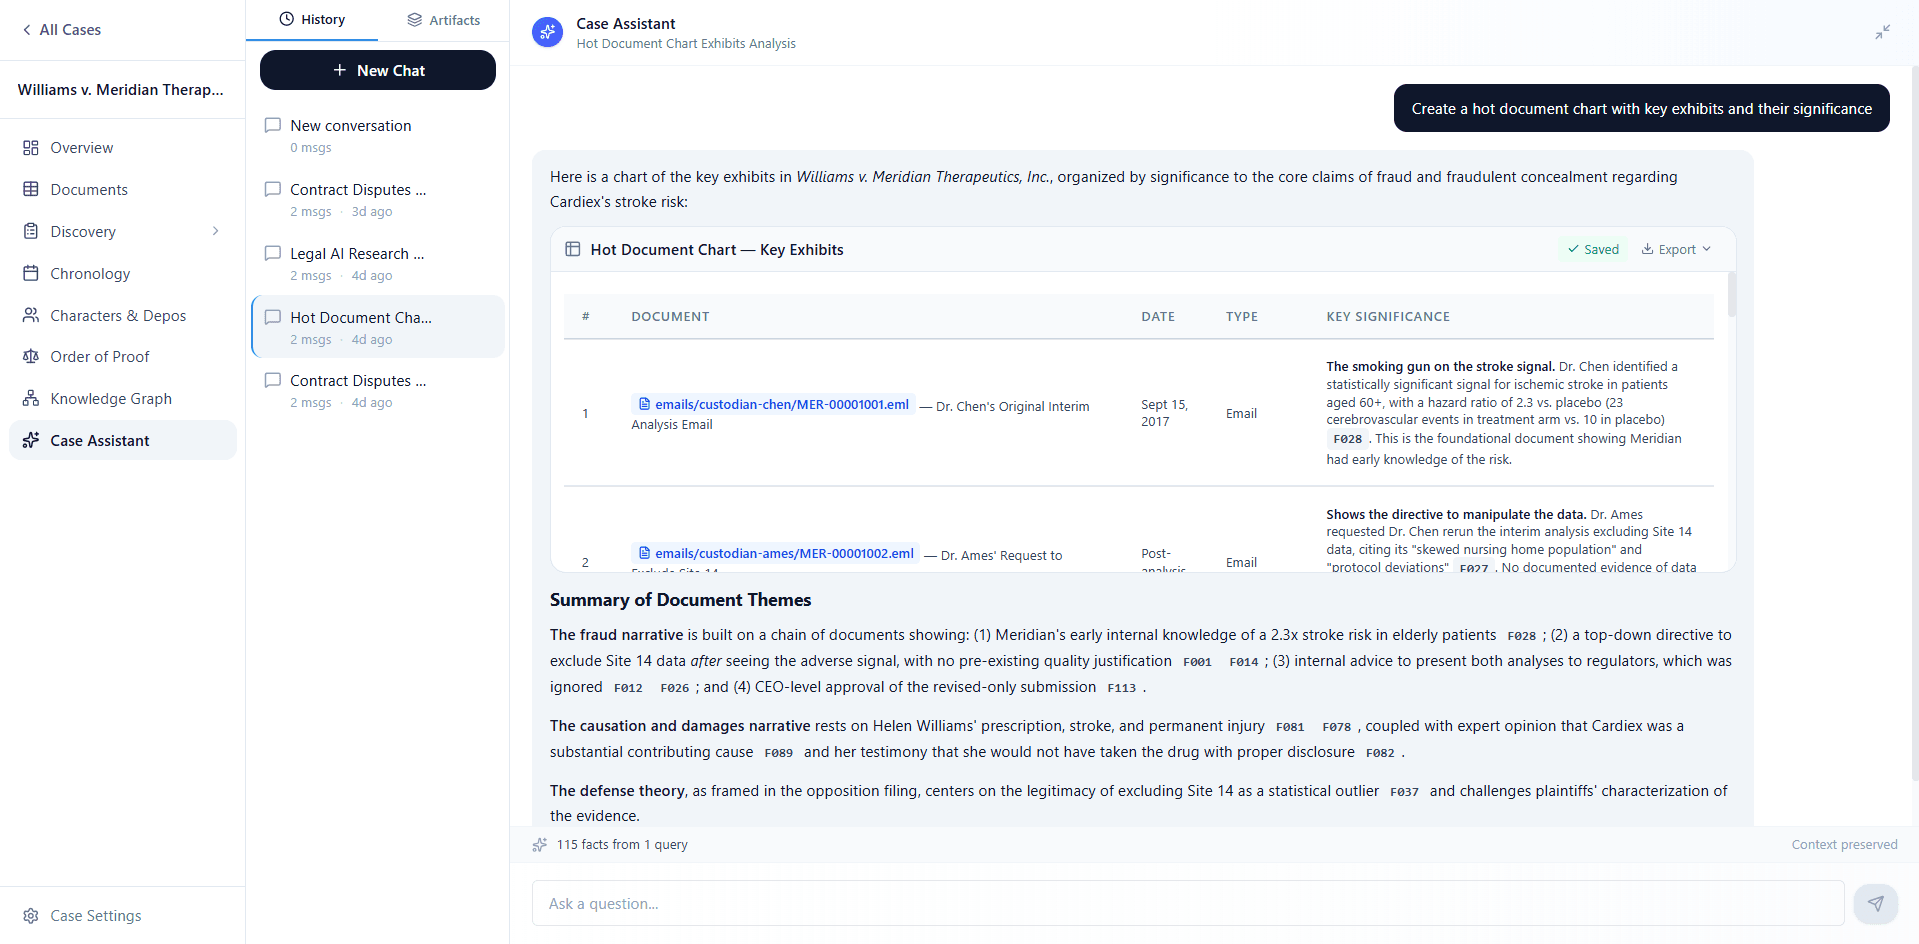Open the Export dropdown menu

1676,249
